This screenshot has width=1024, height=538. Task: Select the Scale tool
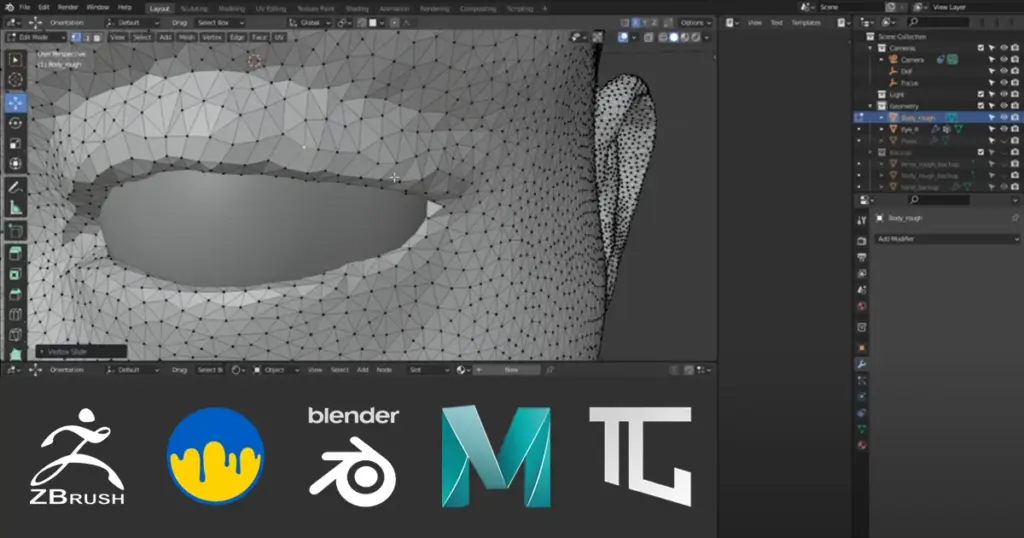click(x=16, y=144)
